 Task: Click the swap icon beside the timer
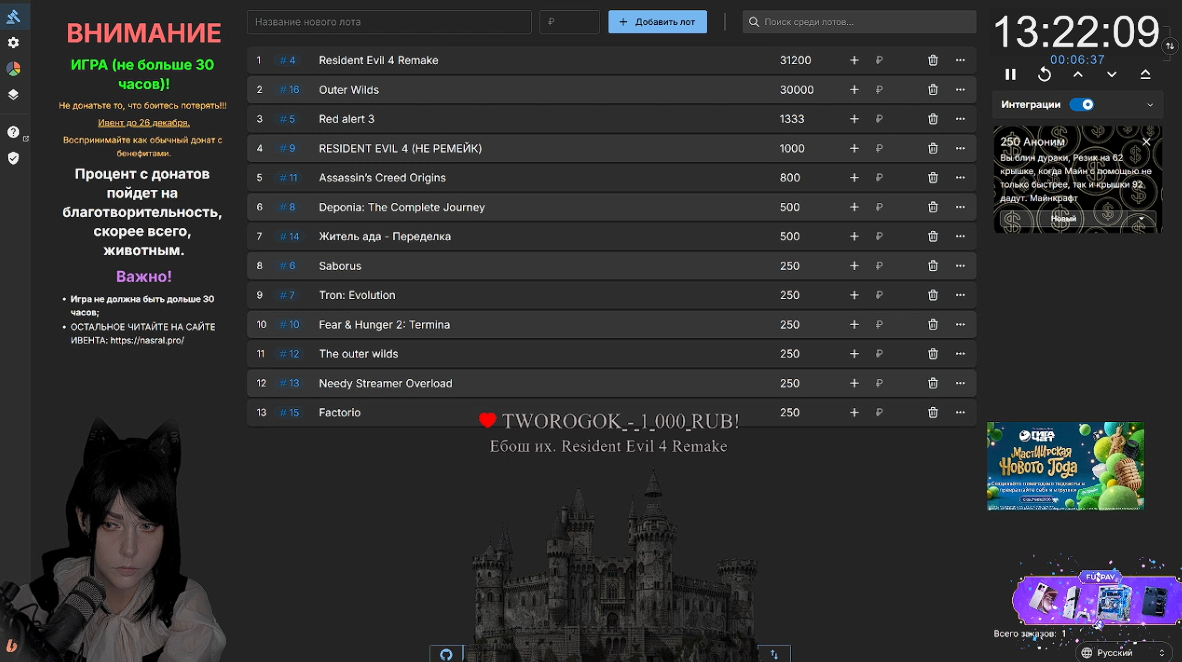click(x=1169, y=46)
